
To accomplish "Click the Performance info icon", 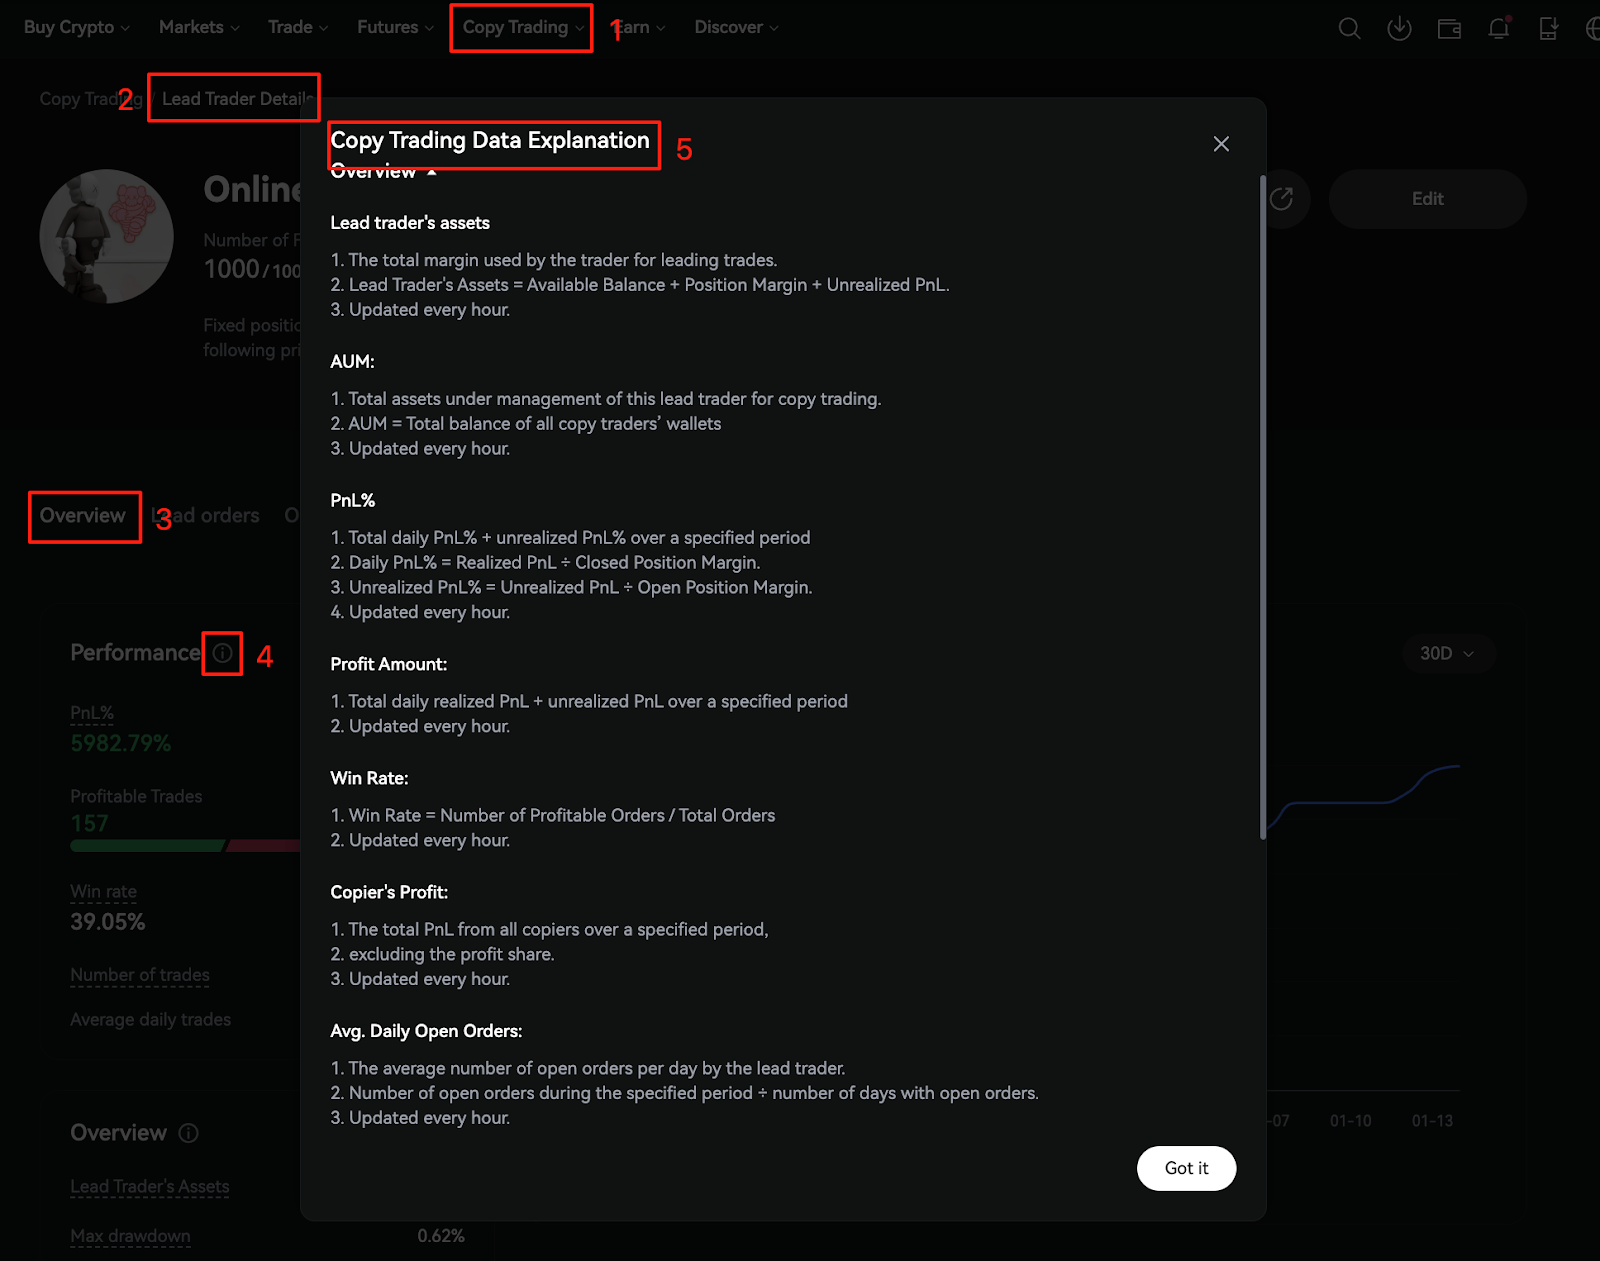I will click(x=222, y=653).
